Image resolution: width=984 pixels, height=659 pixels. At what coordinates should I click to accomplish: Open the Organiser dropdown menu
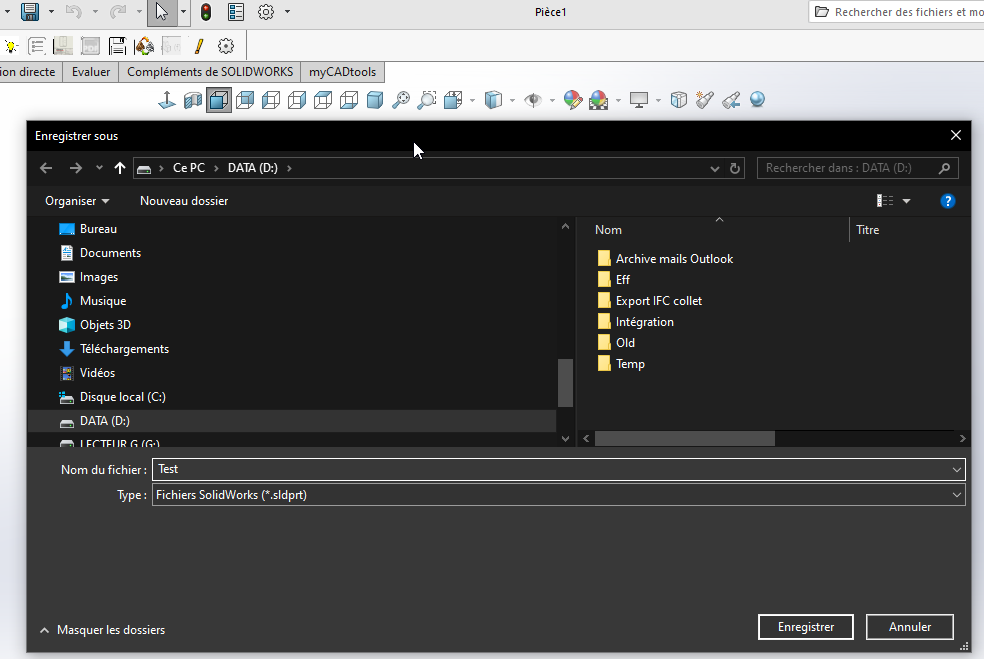[x=77, y=201]
